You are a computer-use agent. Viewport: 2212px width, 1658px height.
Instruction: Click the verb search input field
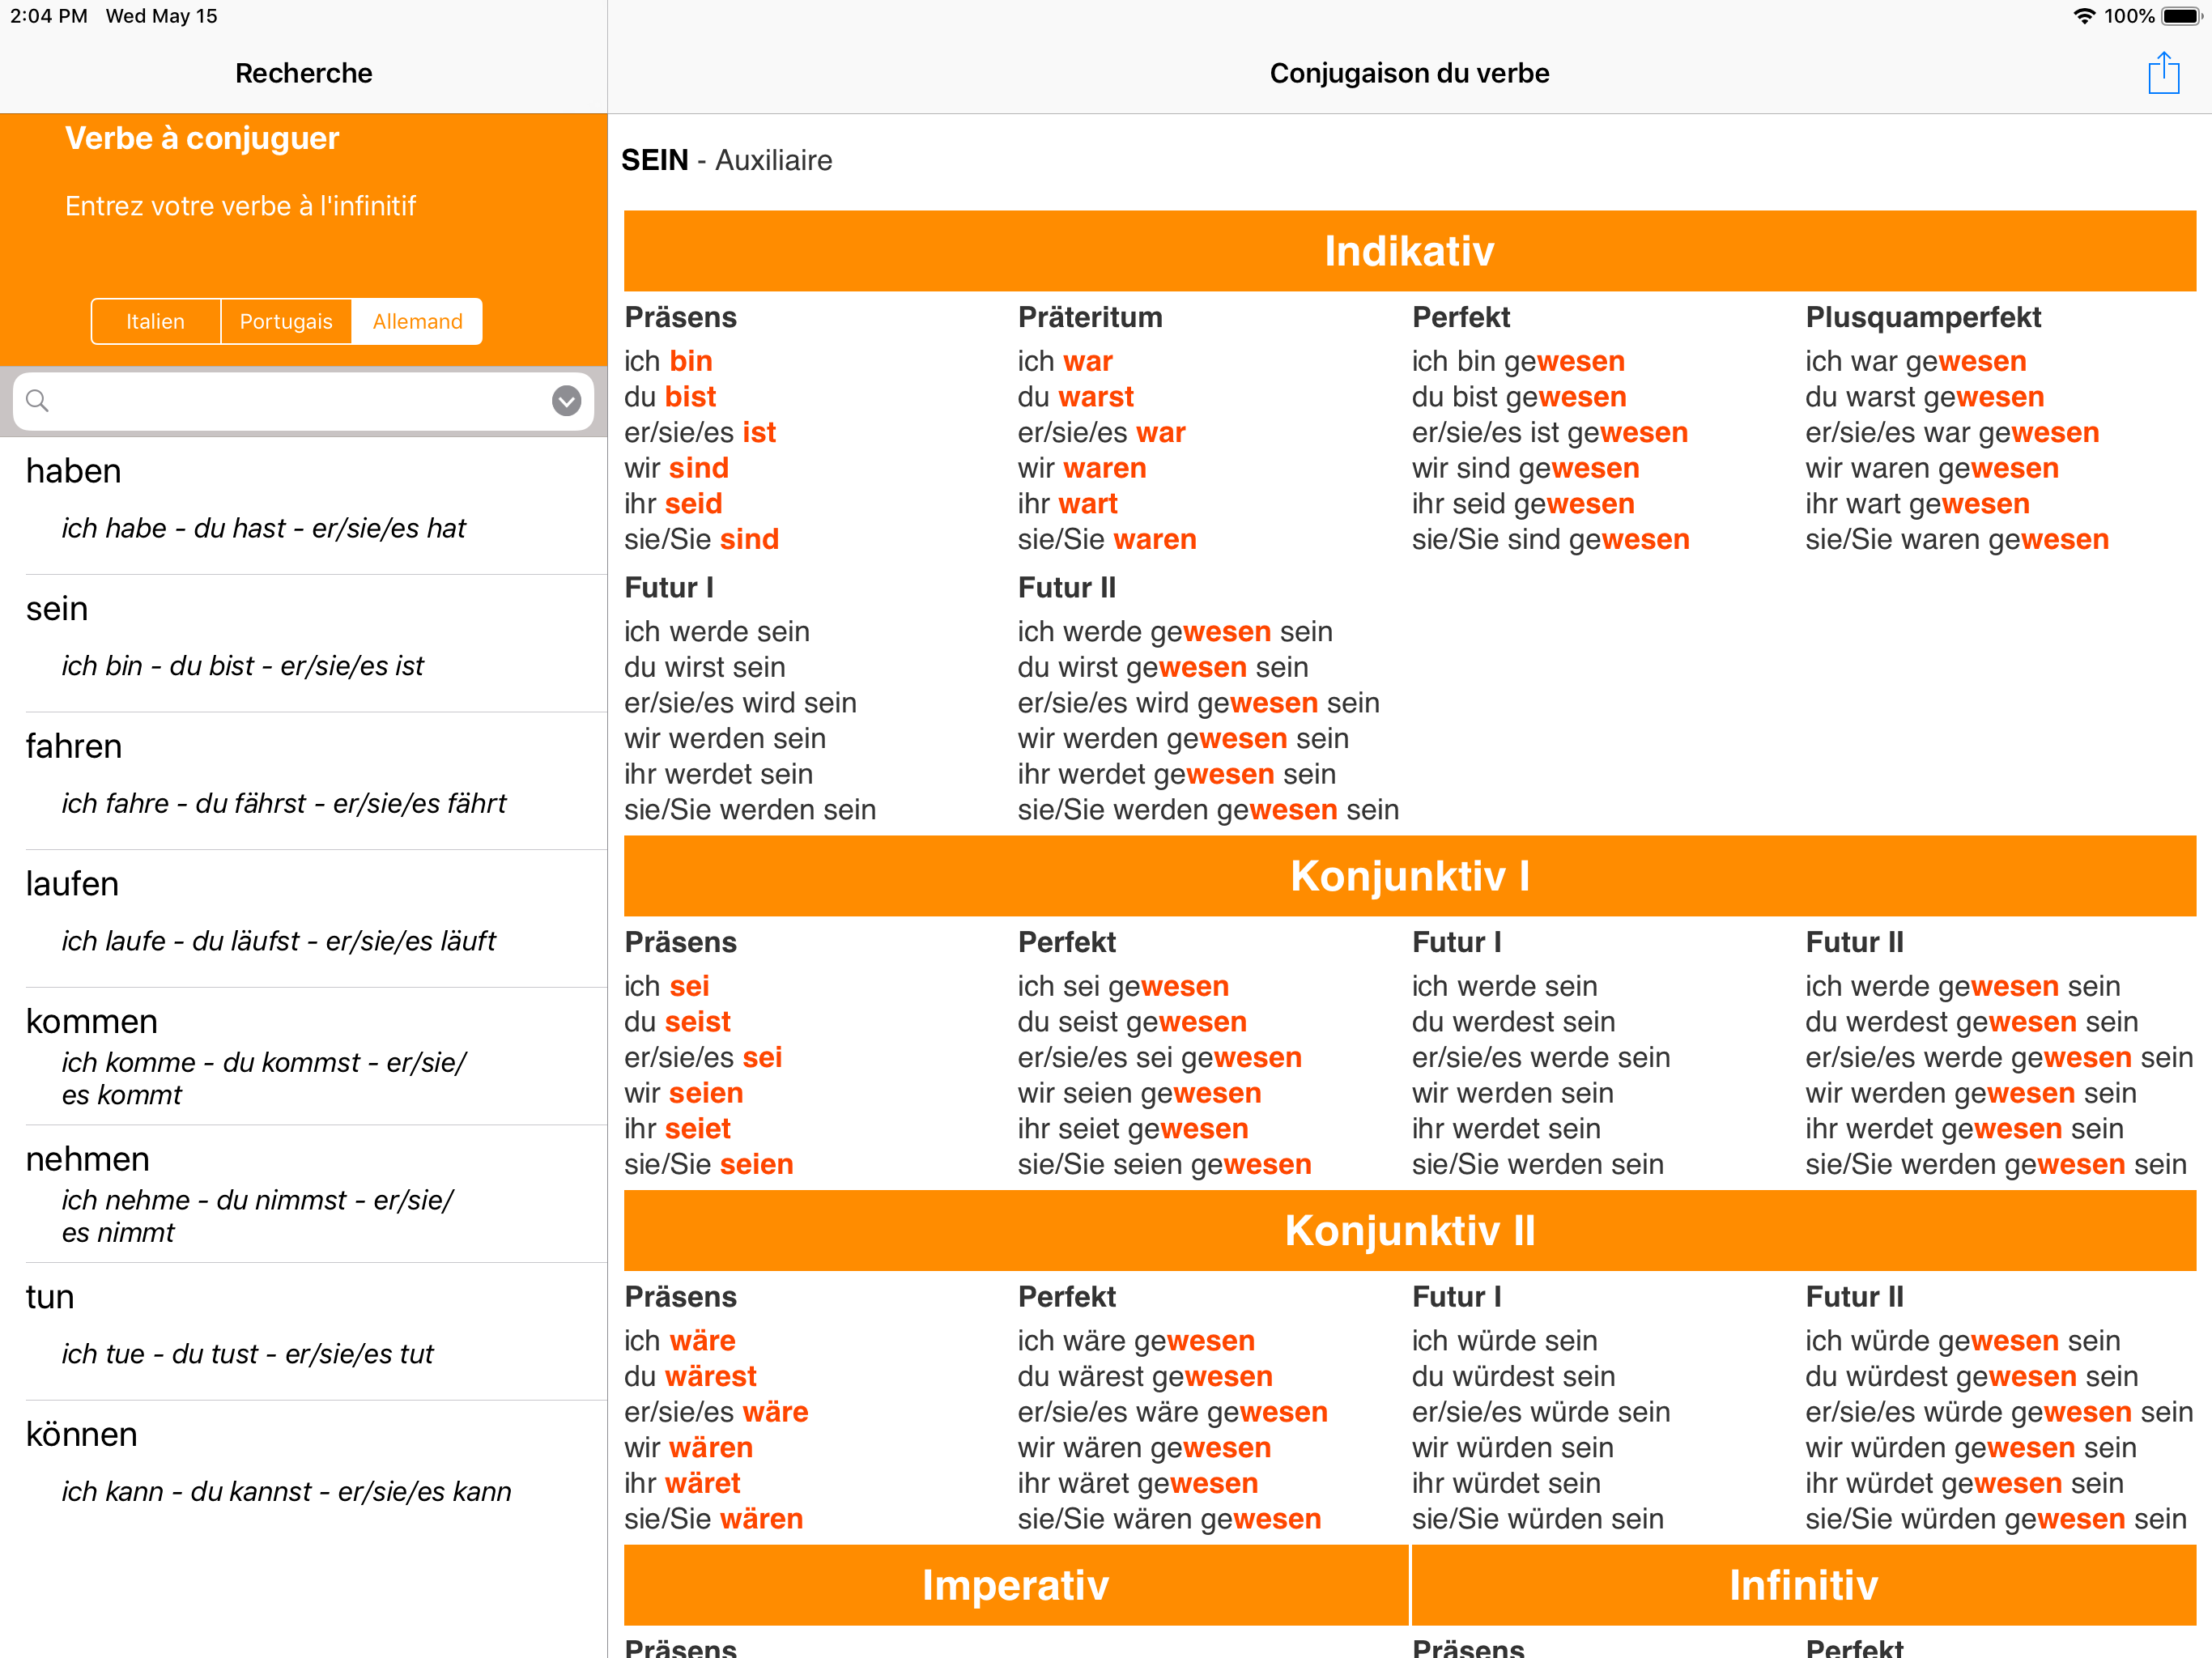coord(303,401)
